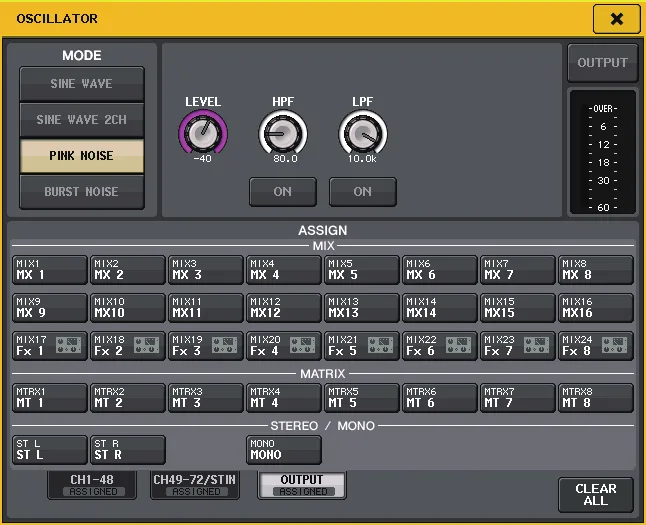Assign oscillator to MIX13 MX13
The image size is (646, 525).
tap(362, 308)
